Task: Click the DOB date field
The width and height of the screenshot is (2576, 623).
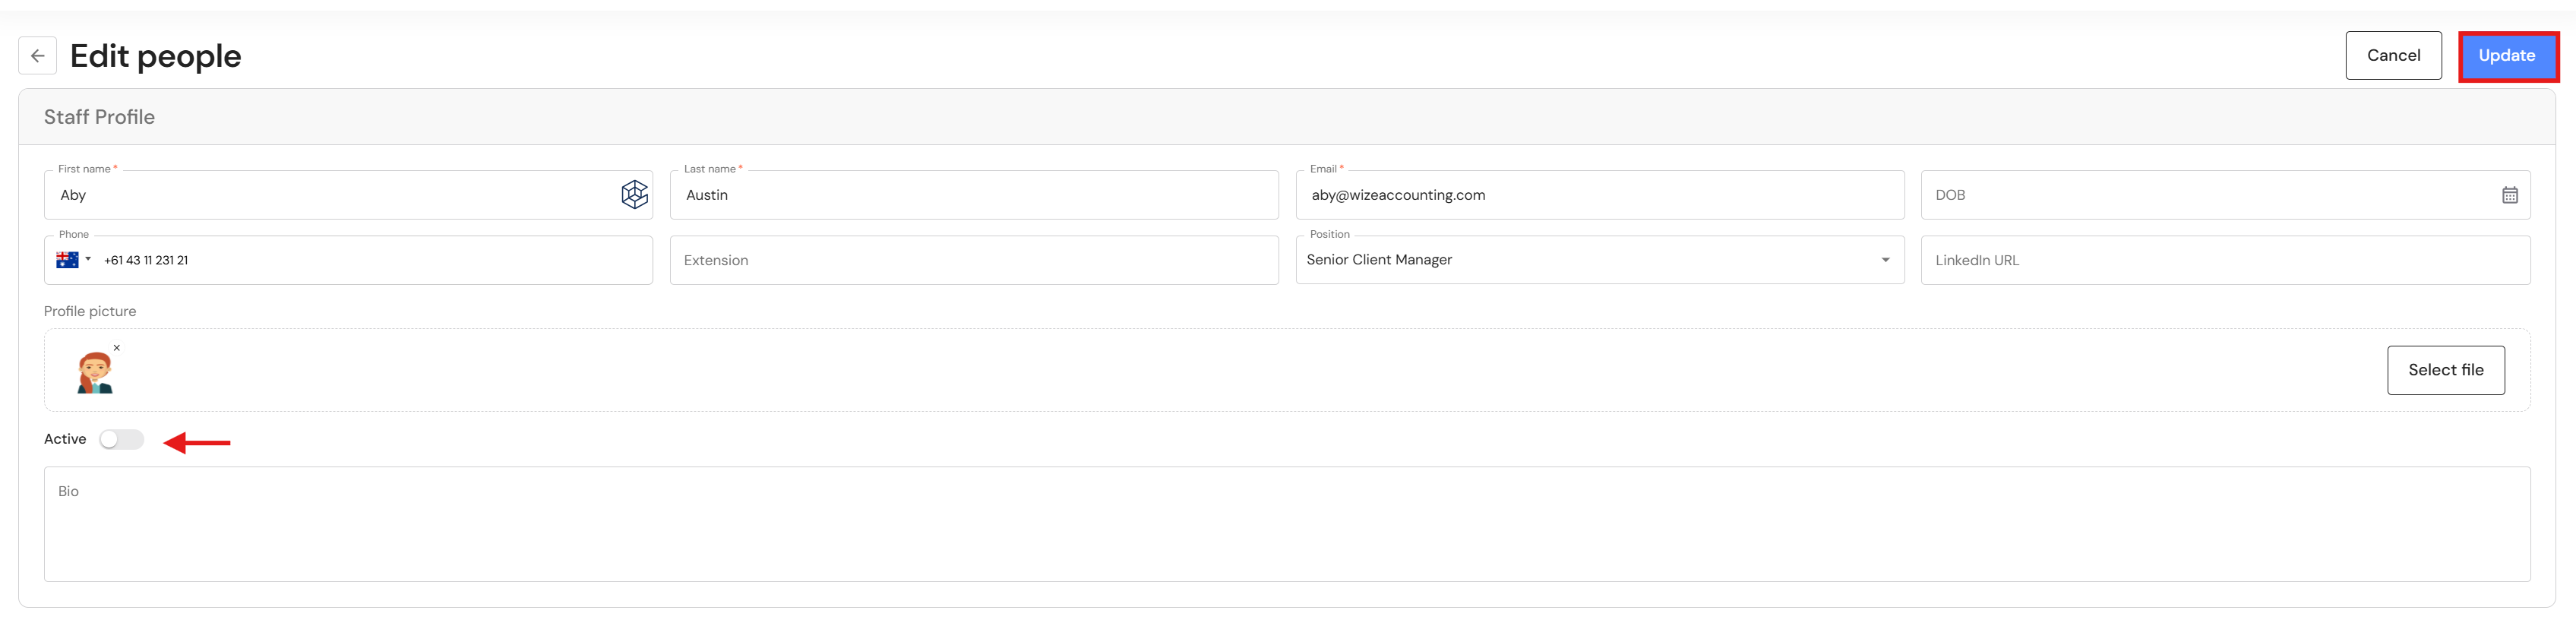Action: click(2200, 196)
